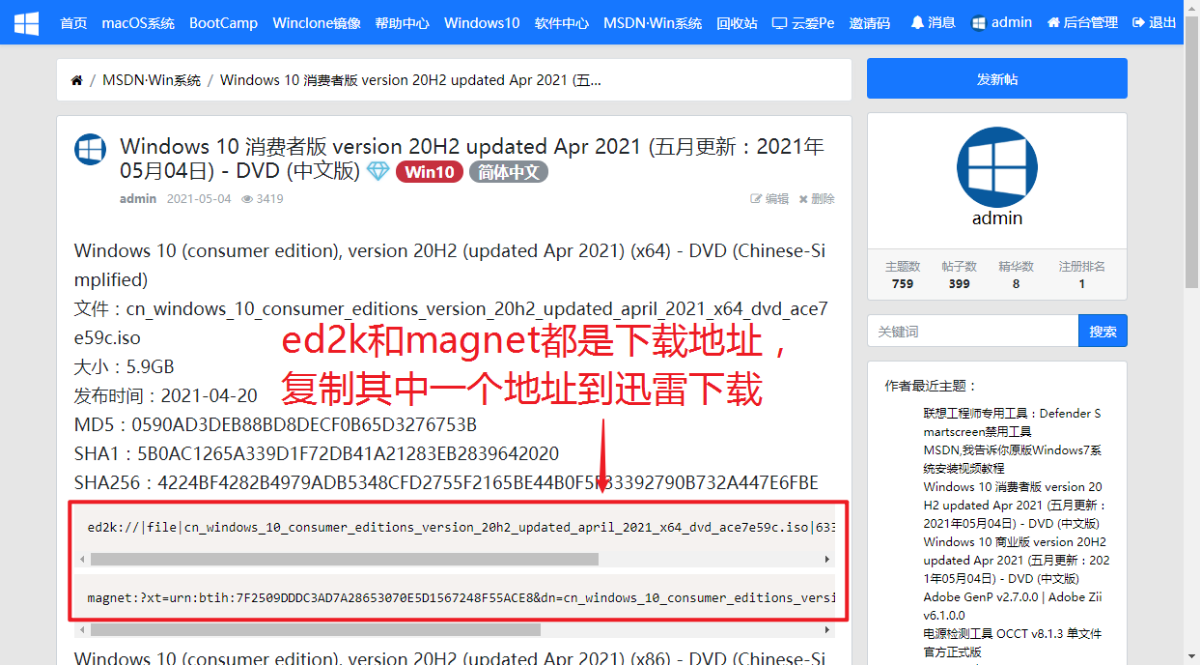Open 云签Pe cloud menu item
This screenshot has height=665, width=1200.
tap(803, 22)
